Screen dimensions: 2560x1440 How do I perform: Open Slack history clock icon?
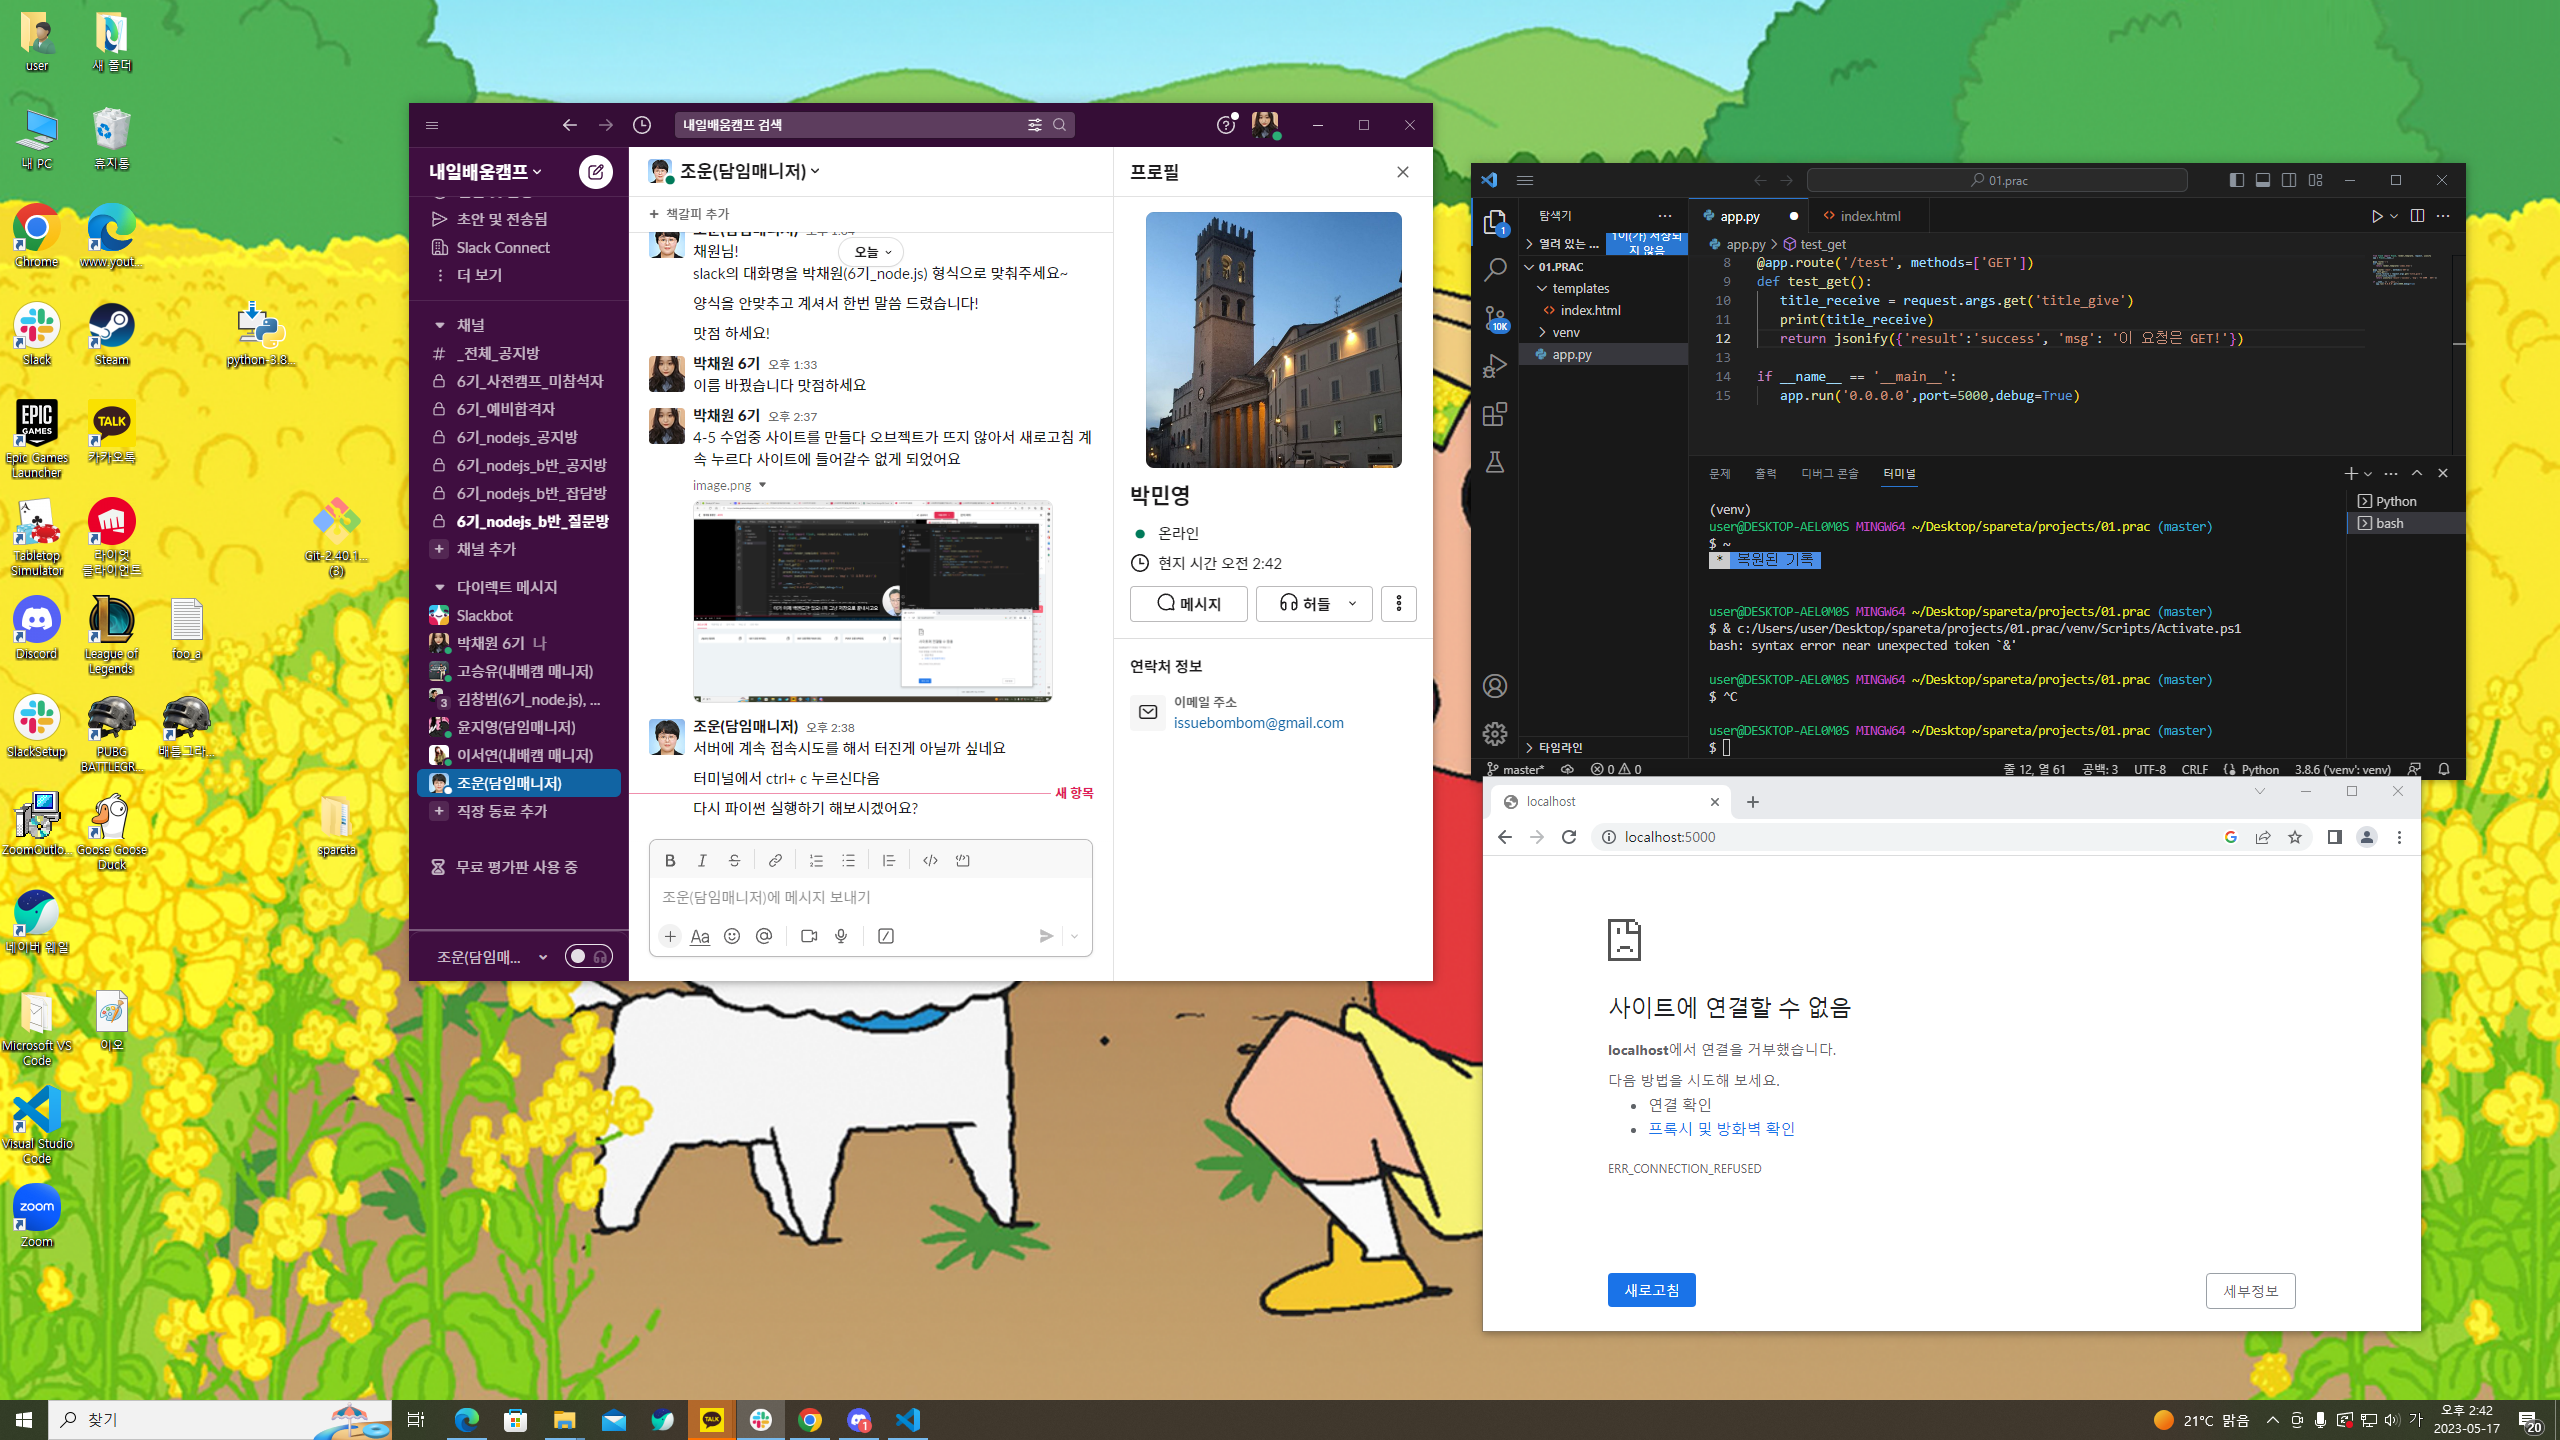pyautogui.click(x=642, y=125)
